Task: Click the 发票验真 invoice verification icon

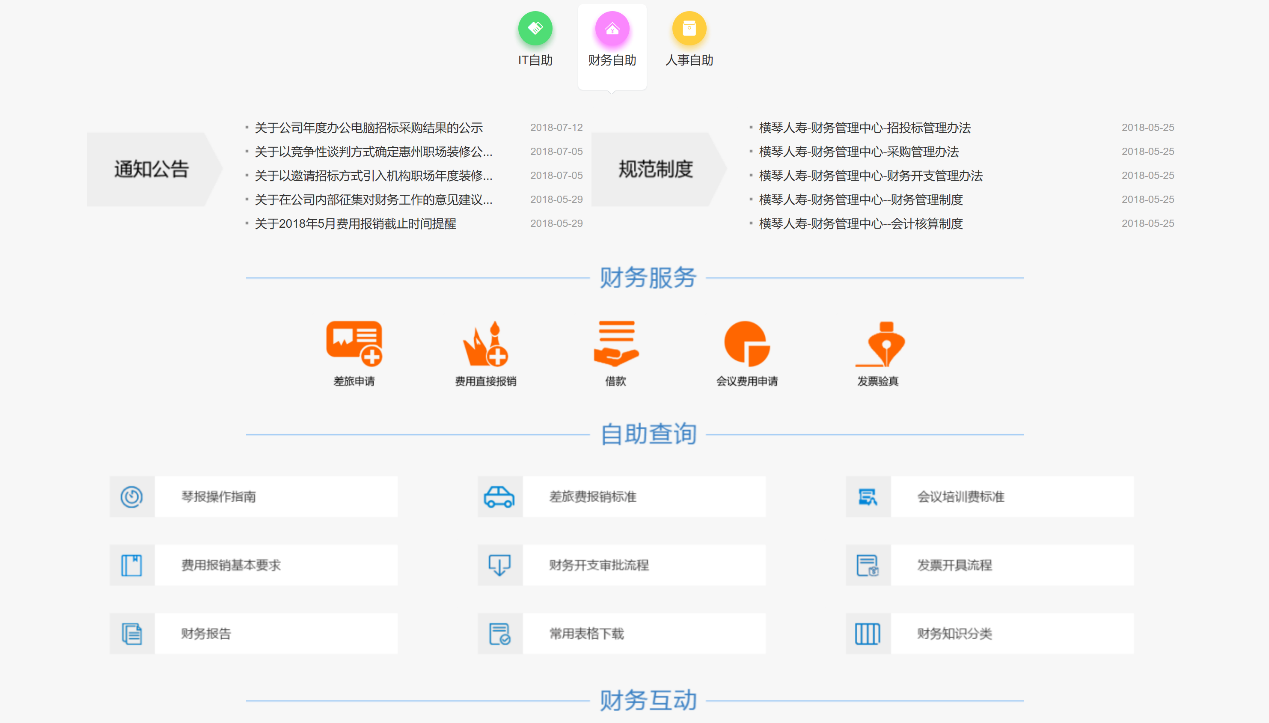Action: click(878, 344)
